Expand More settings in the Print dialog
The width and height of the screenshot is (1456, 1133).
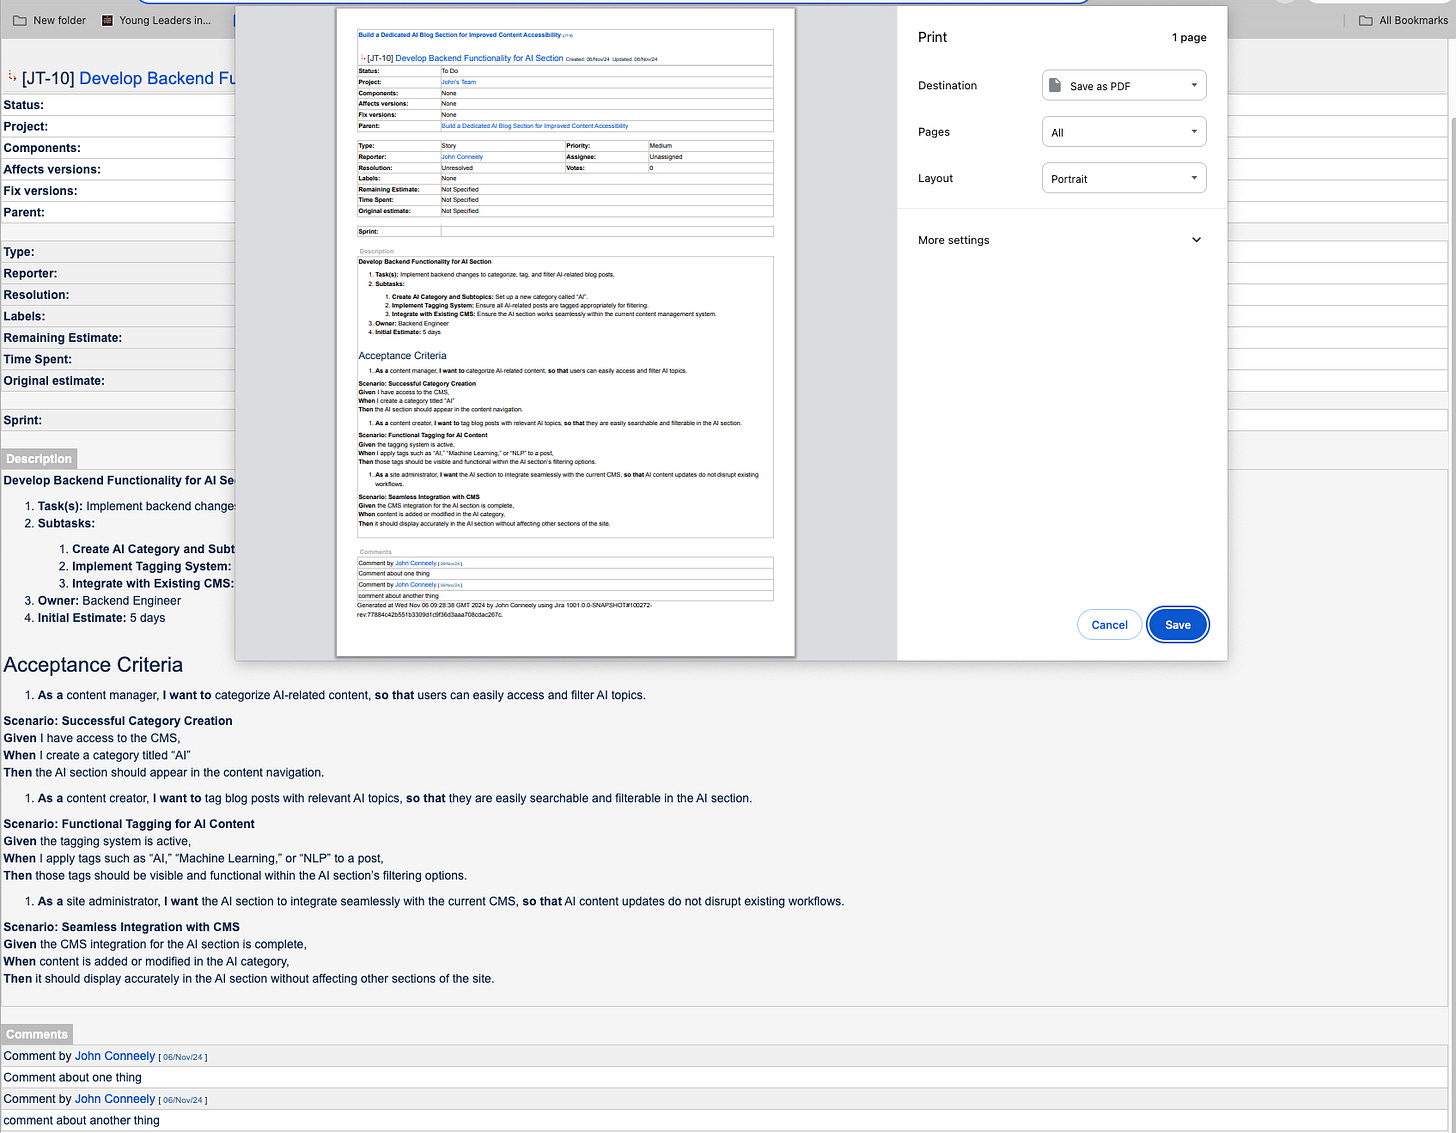tap(1060, 240)
